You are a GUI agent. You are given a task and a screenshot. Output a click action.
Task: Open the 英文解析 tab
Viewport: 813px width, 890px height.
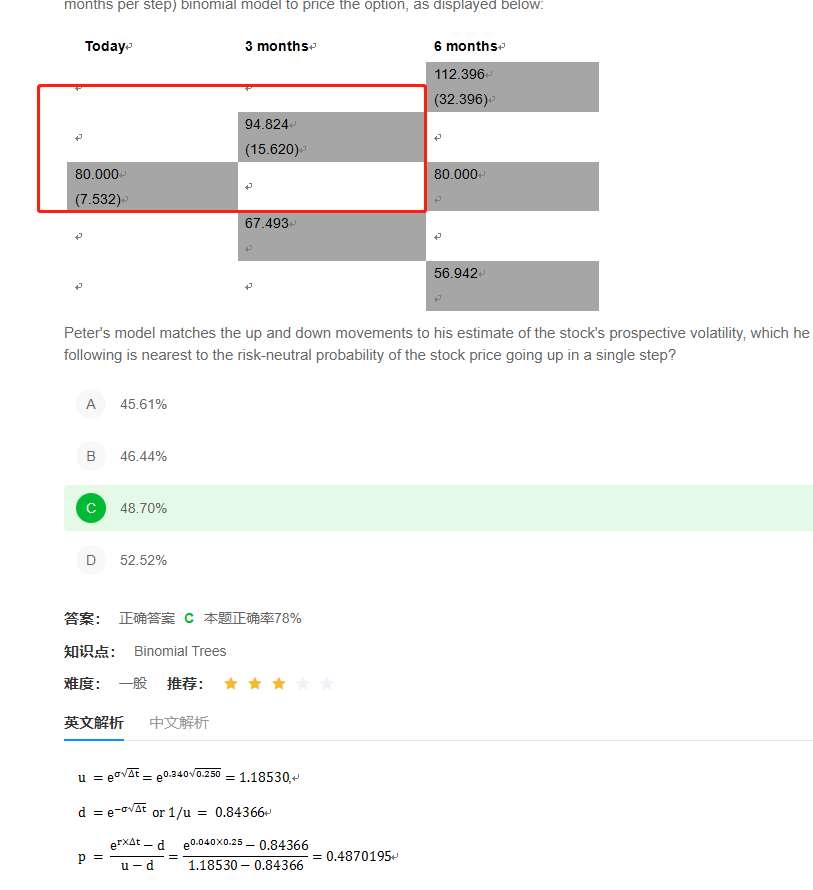(x=94, y=723)
